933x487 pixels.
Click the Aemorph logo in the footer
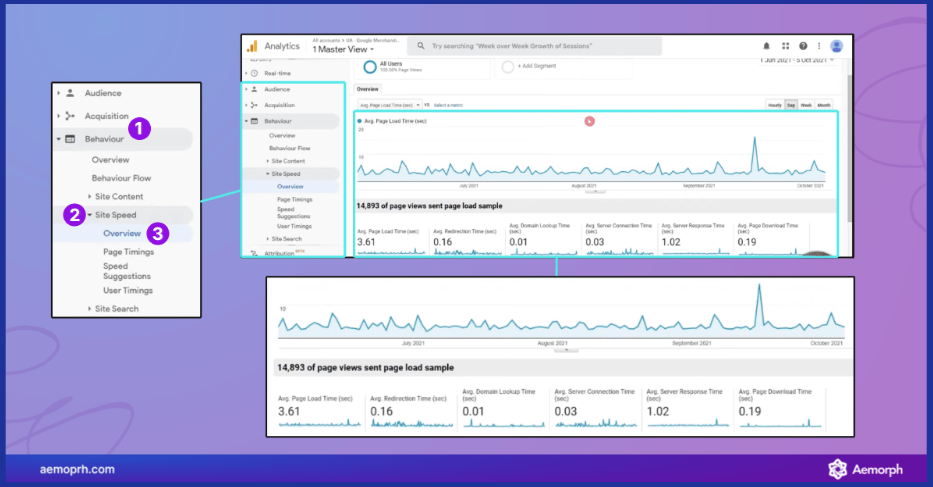coord(866,469)
